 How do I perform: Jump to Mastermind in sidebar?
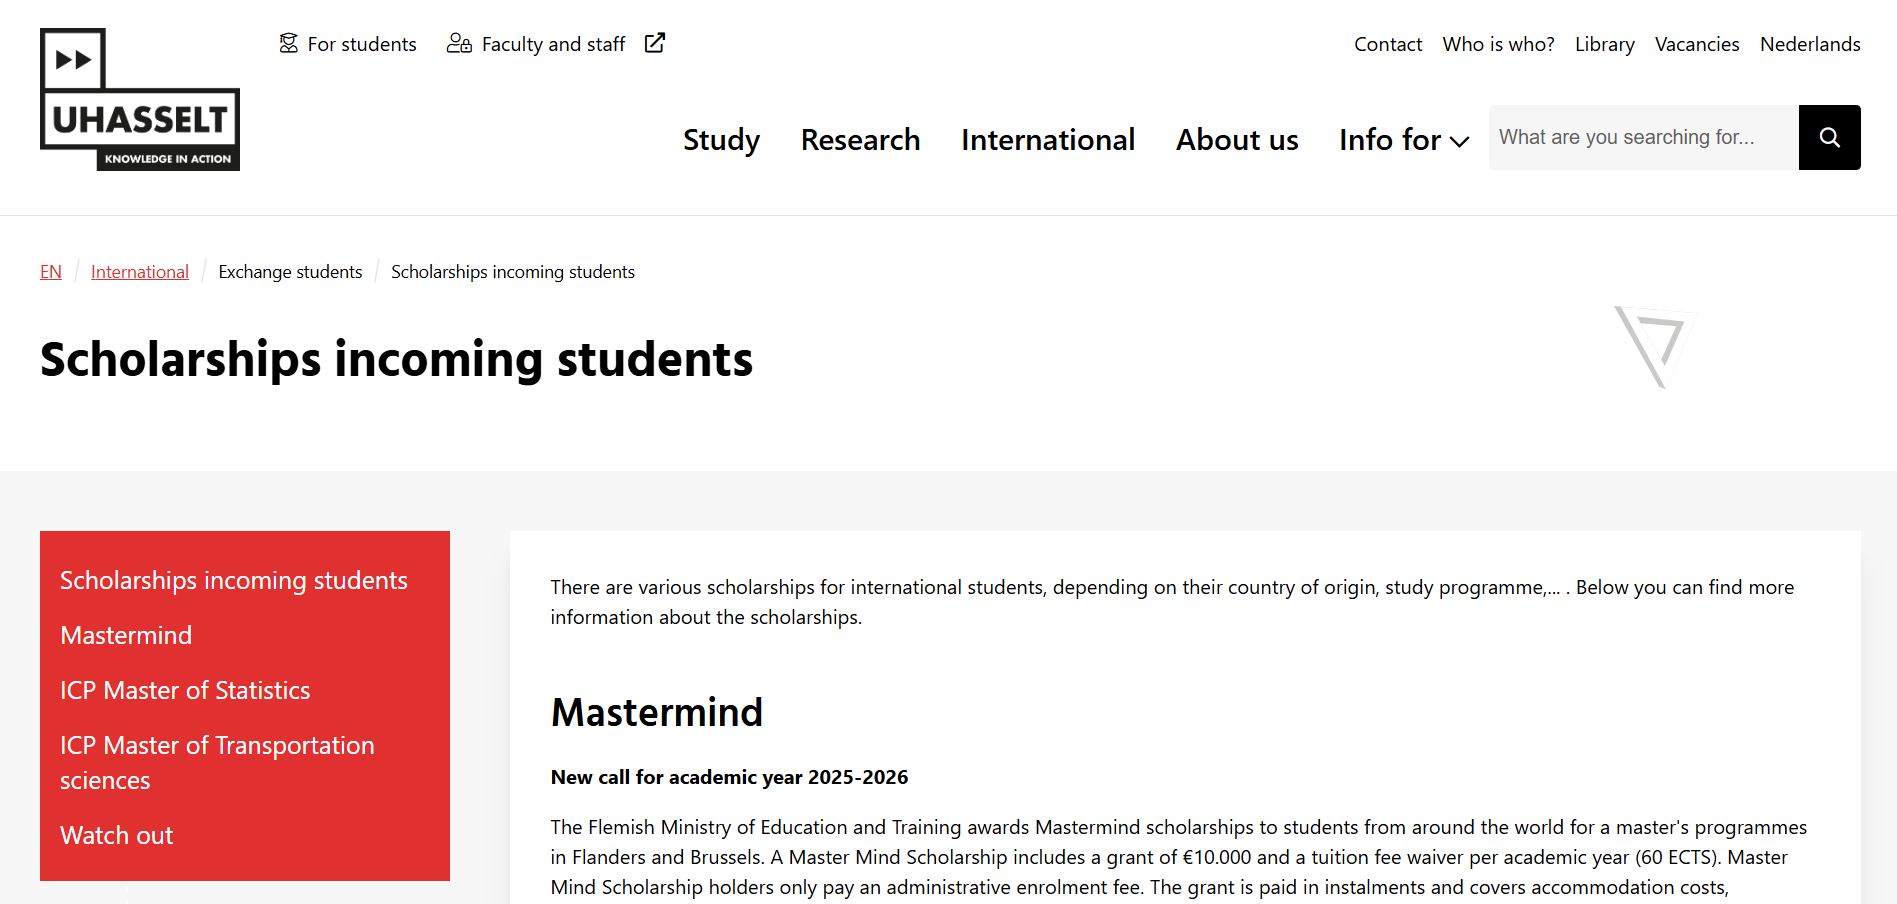(126, 635)
